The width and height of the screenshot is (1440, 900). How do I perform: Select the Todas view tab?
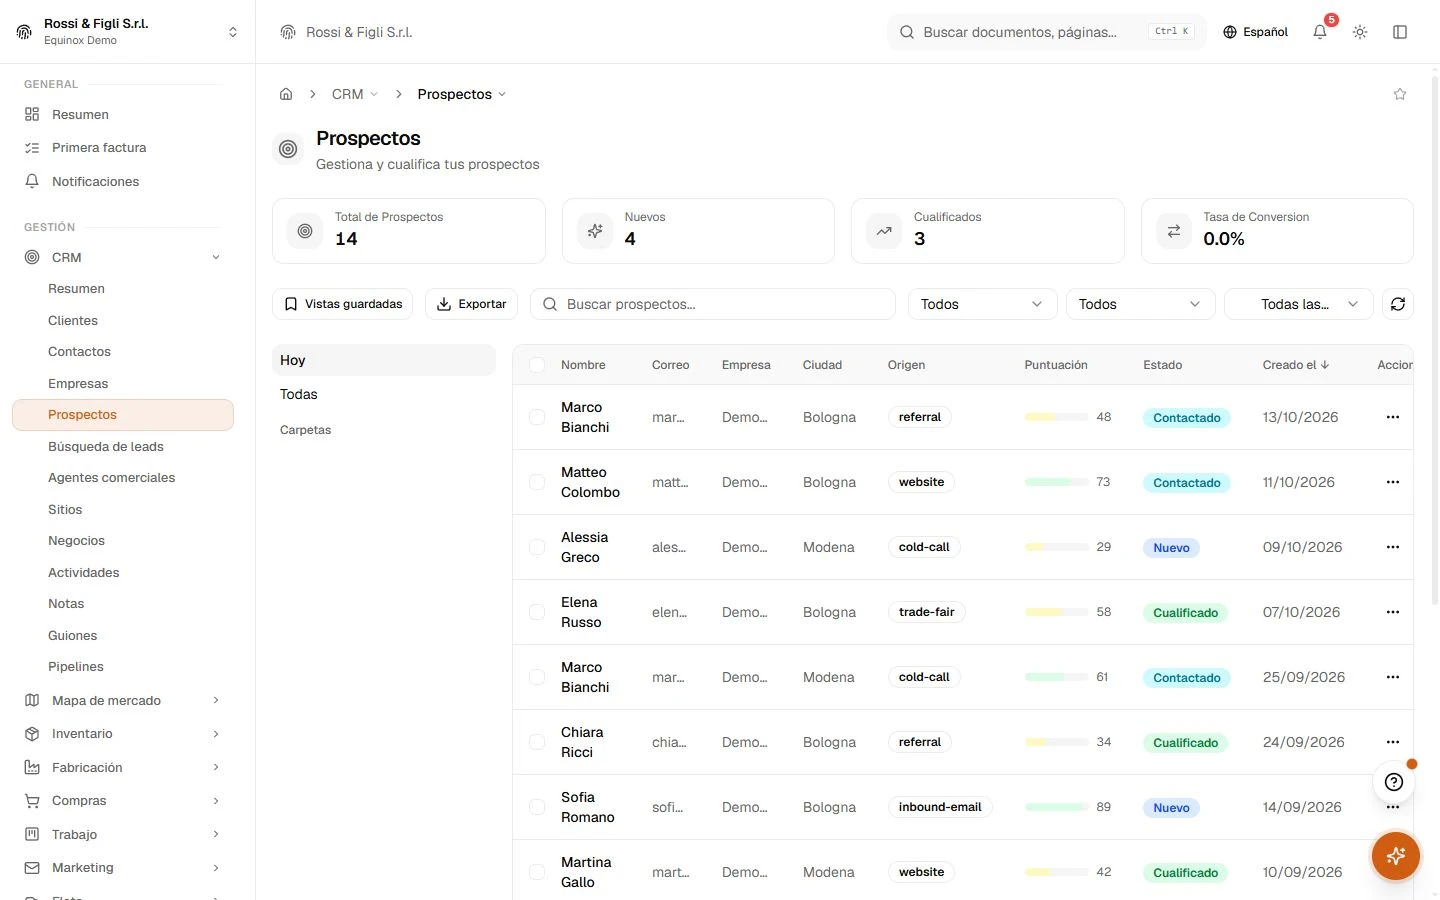click(384, 394)
